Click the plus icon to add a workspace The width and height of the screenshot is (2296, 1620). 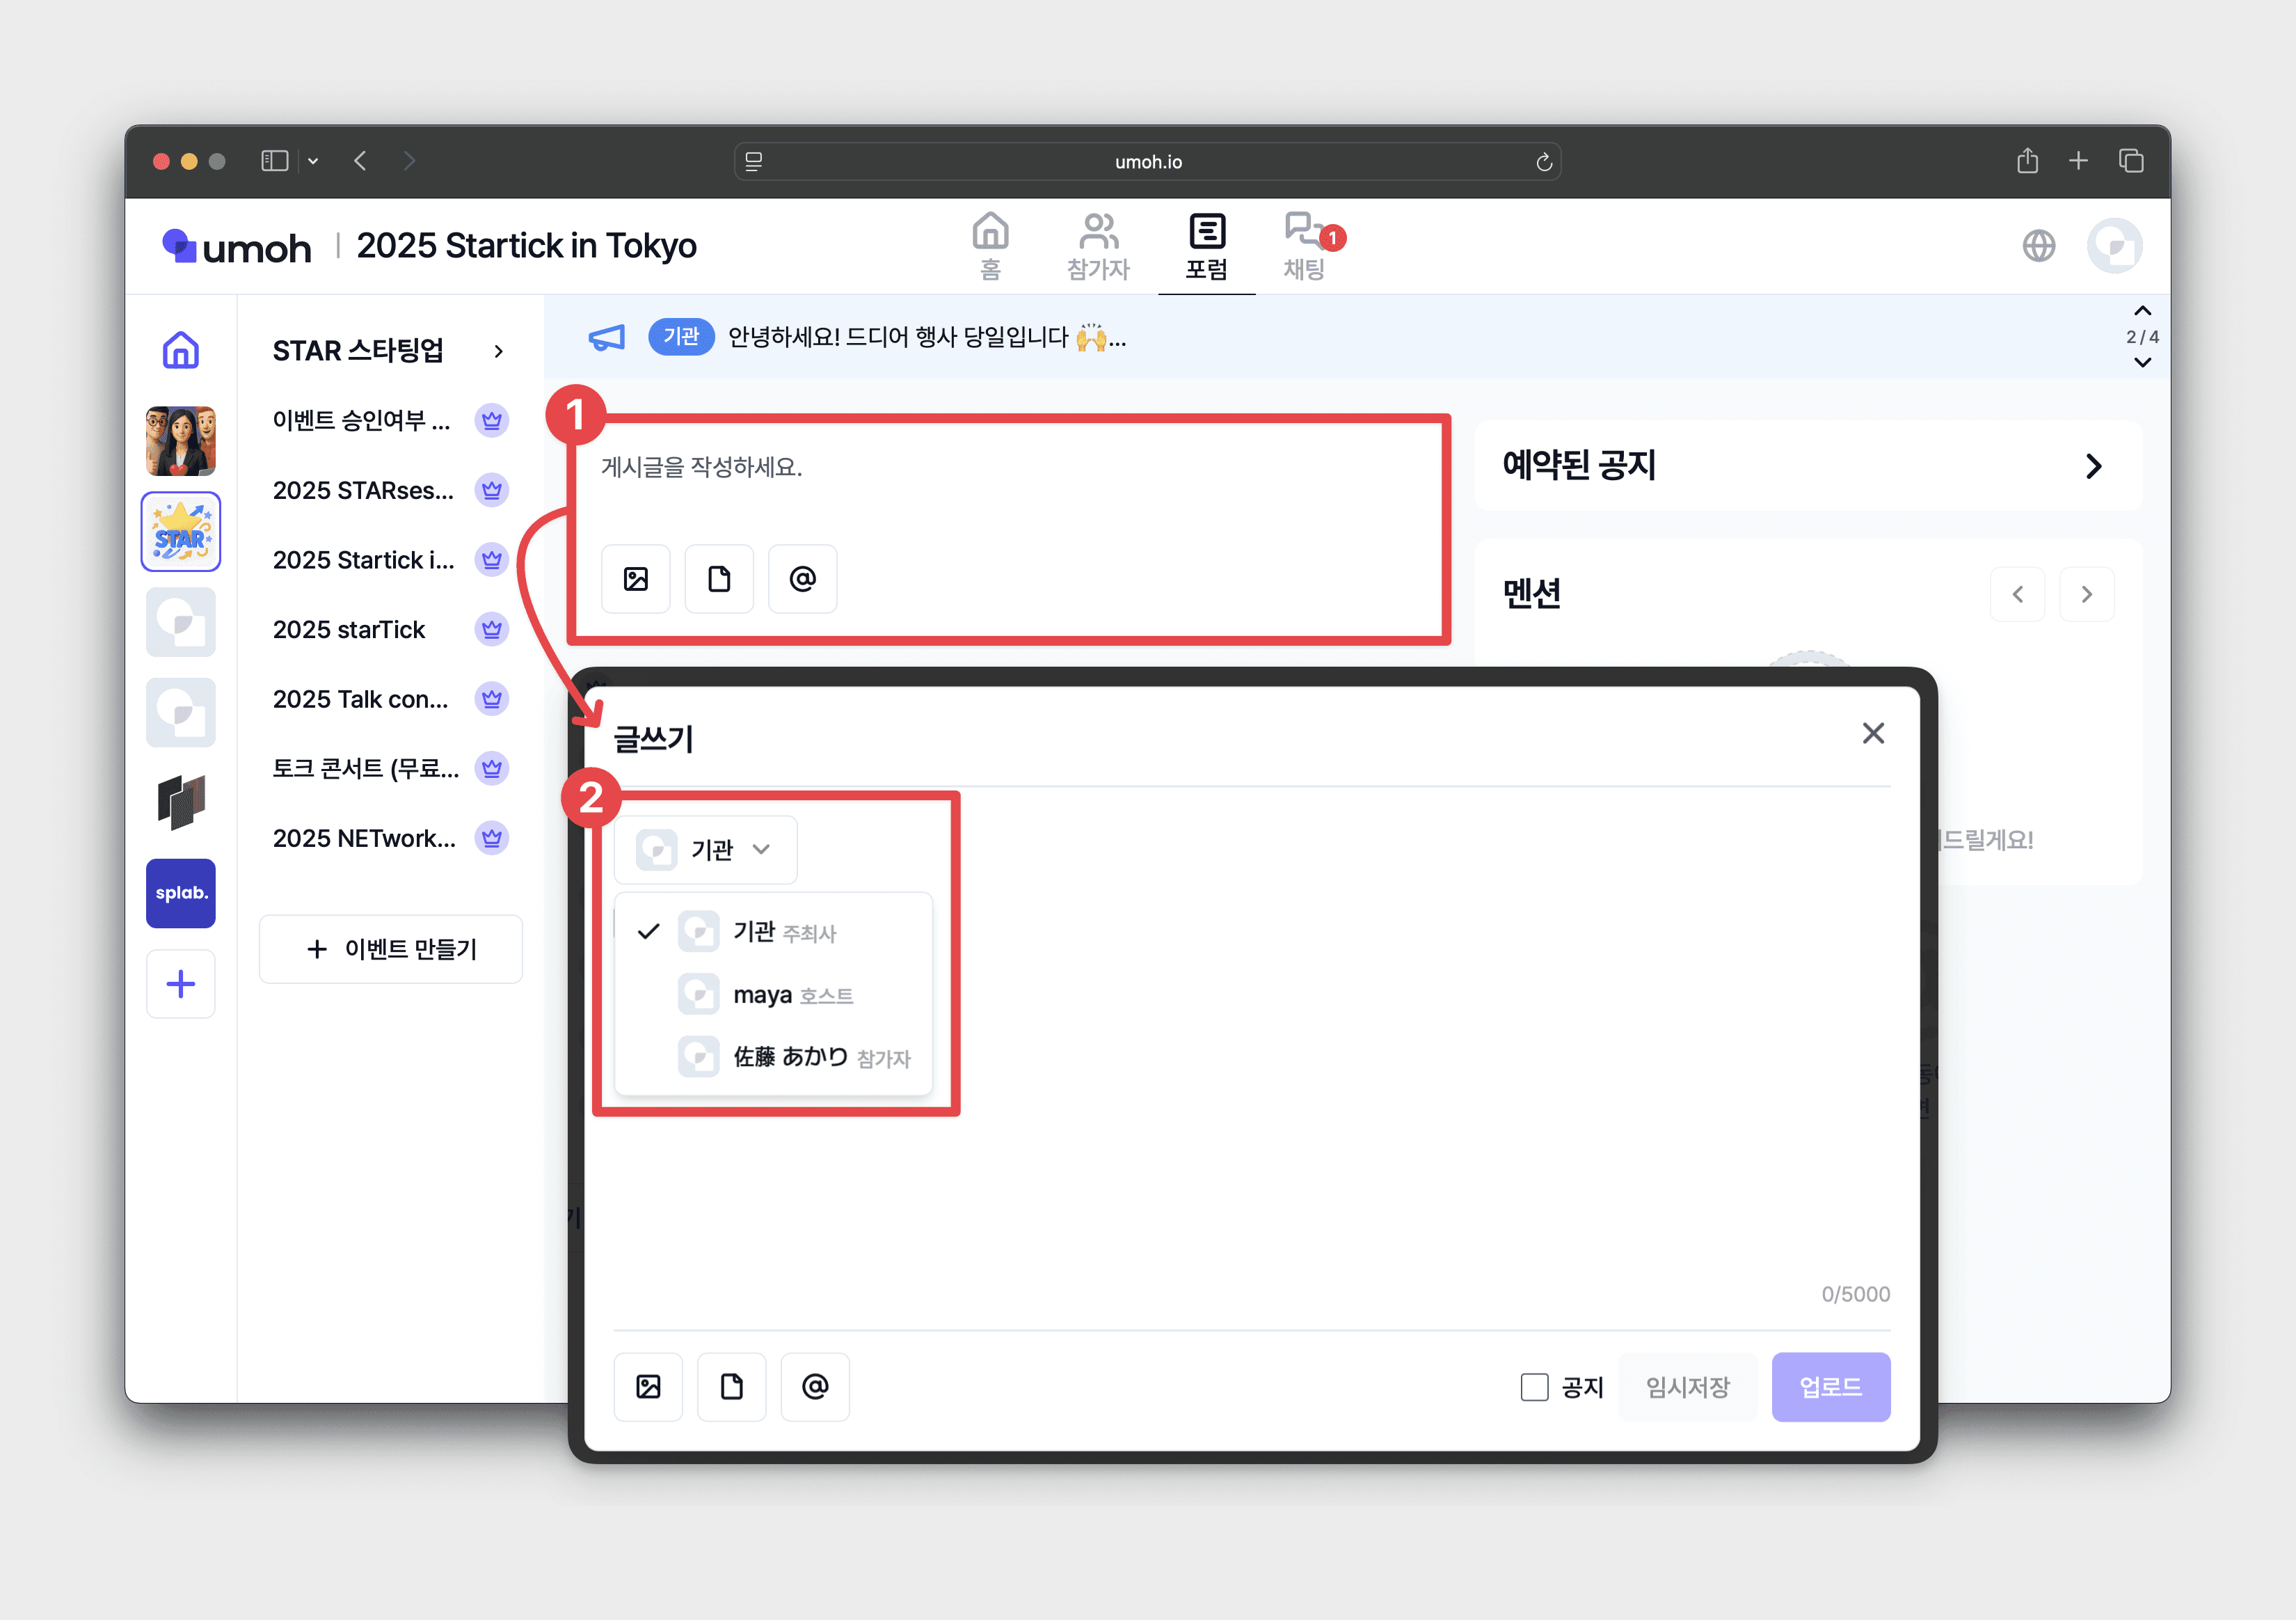coord(181,984)
